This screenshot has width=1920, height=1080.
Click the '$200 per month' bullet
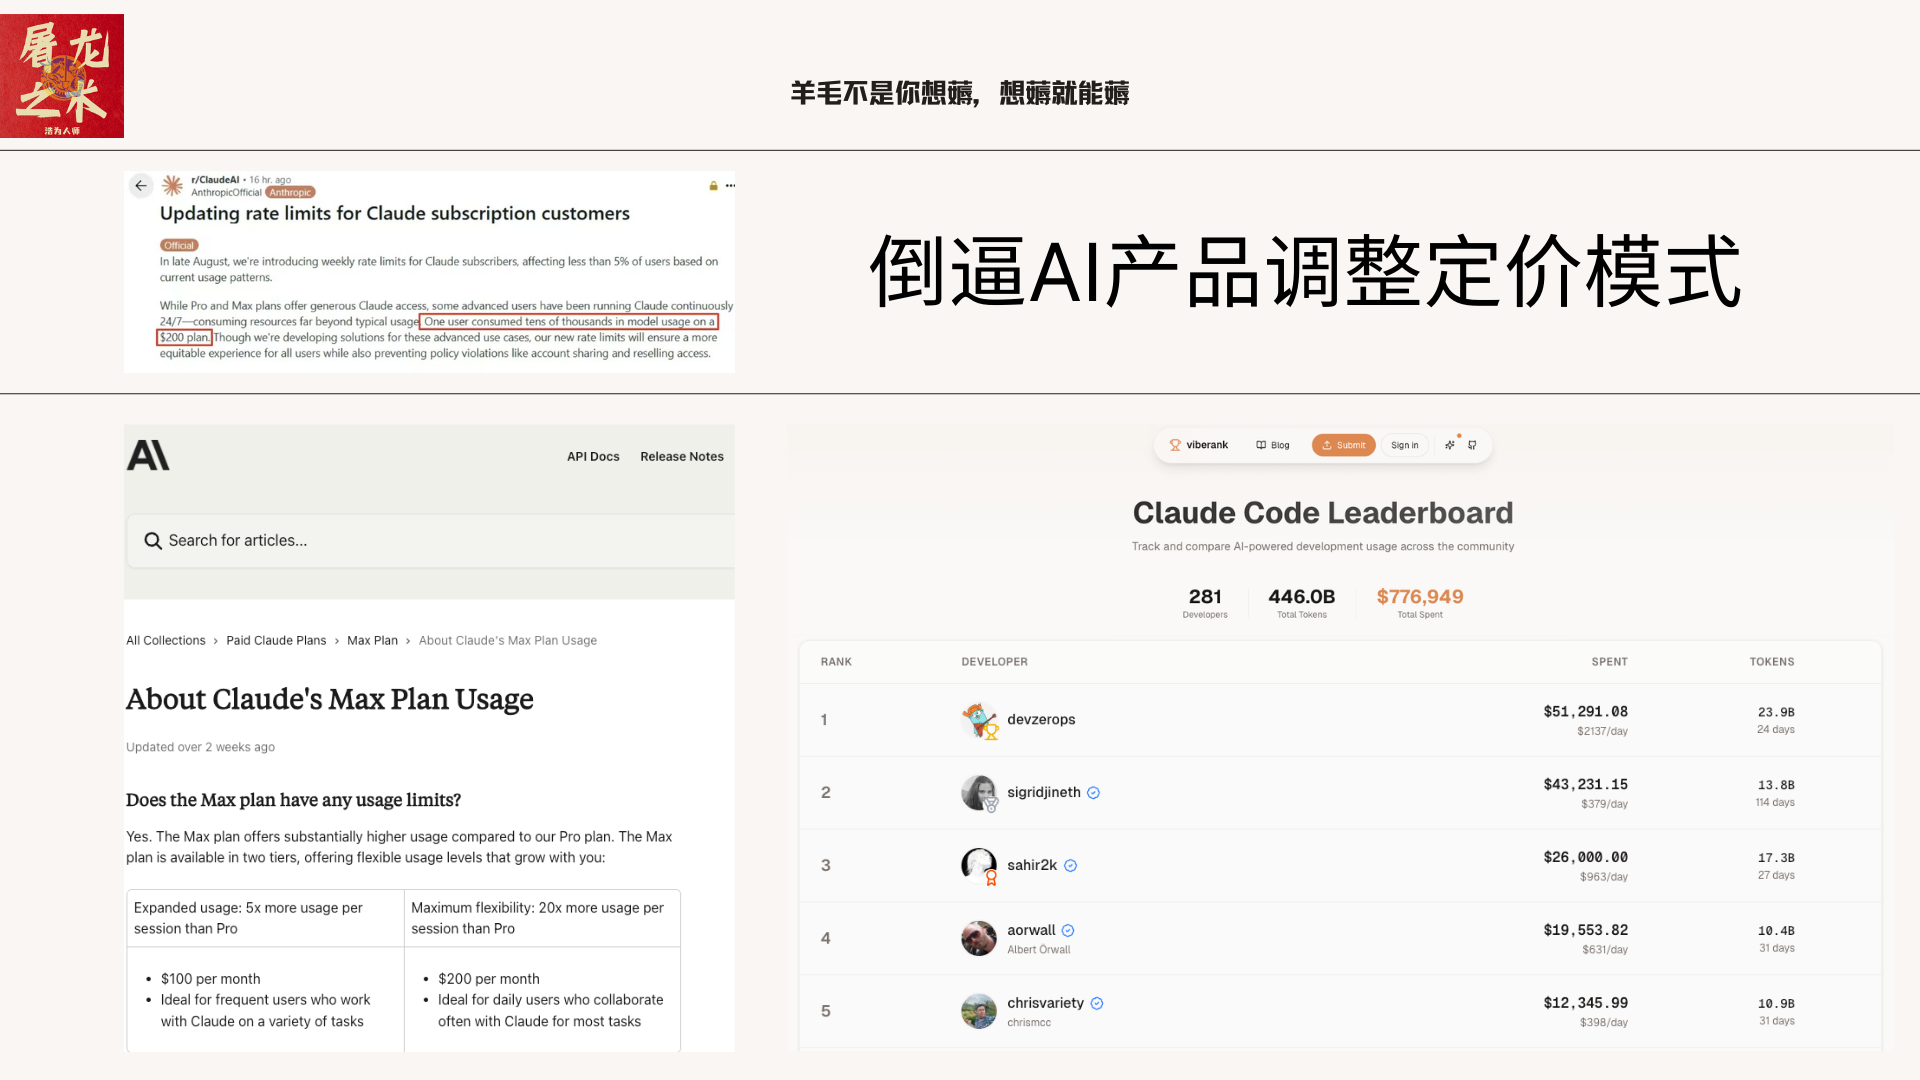(x=488, y=979)
